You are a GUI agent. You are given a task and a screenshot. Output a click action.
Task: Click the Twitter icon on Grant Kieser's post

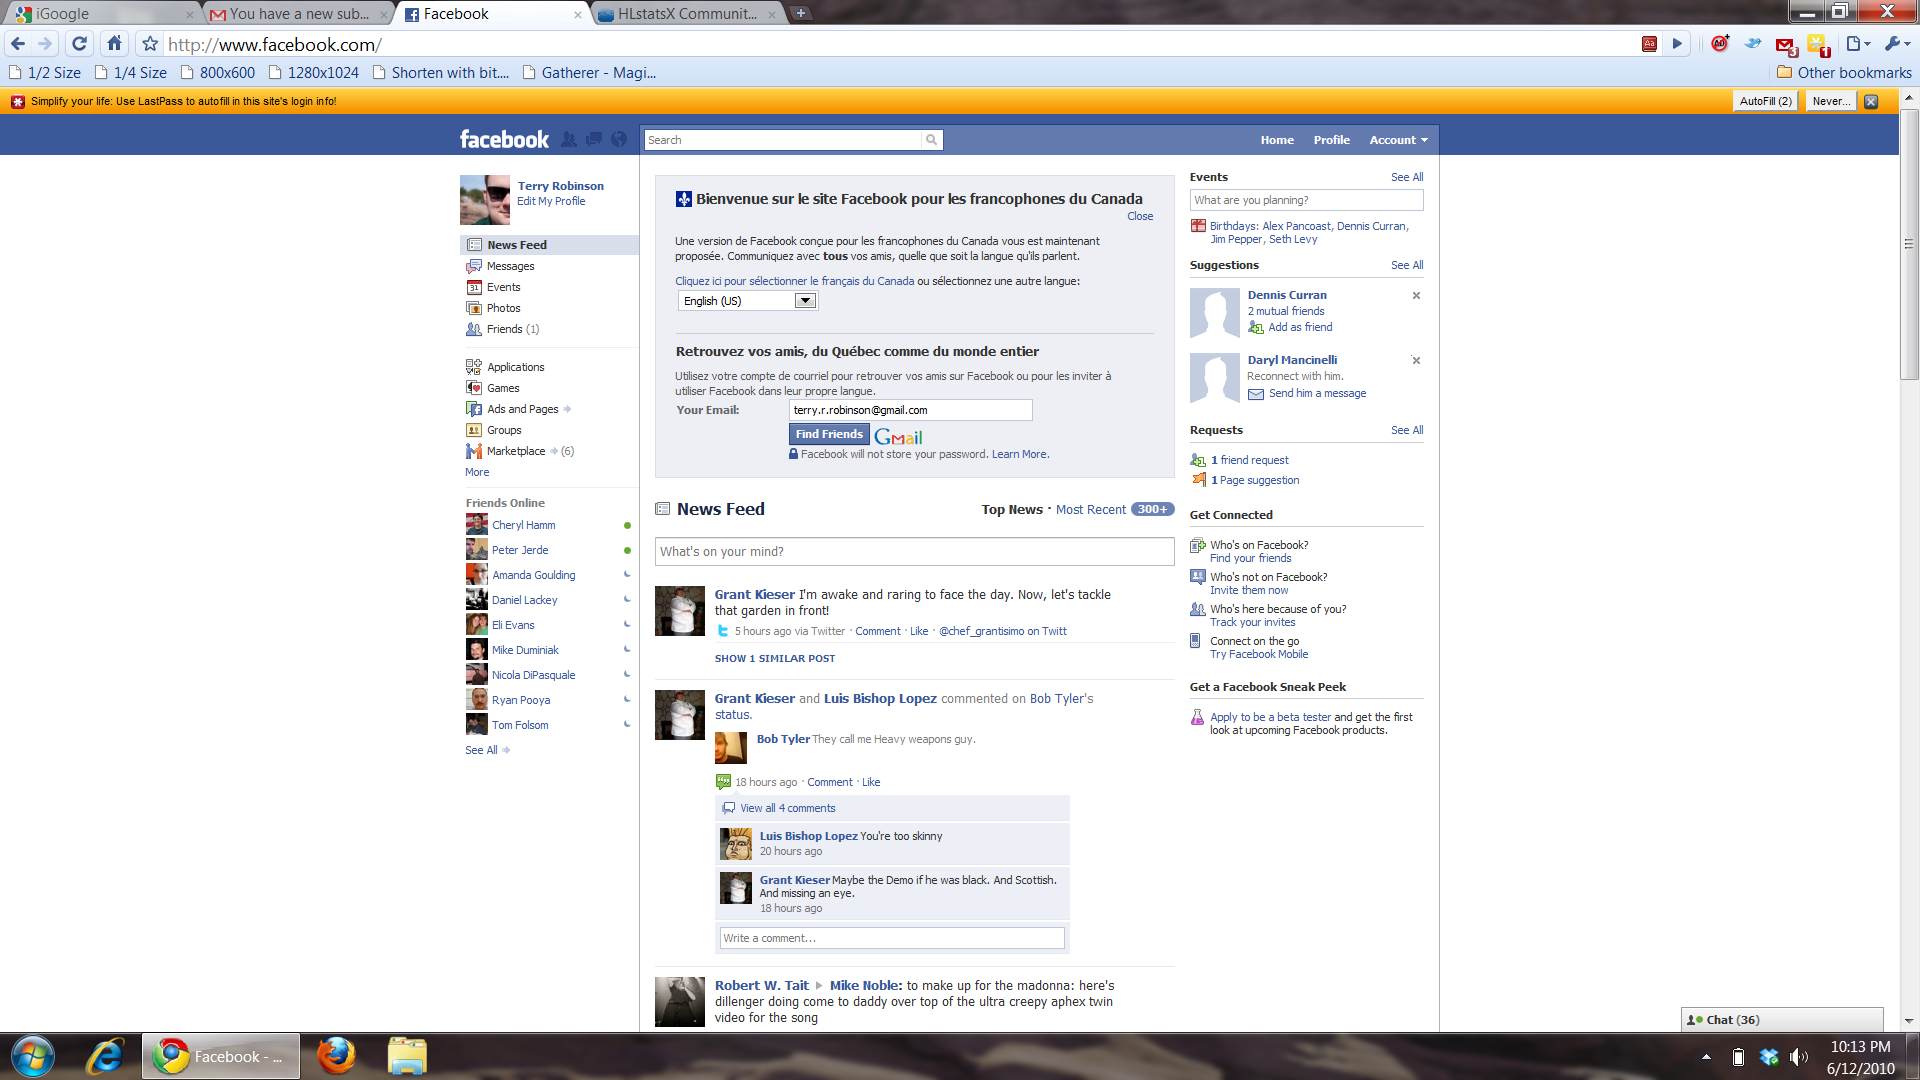[723, 631]
